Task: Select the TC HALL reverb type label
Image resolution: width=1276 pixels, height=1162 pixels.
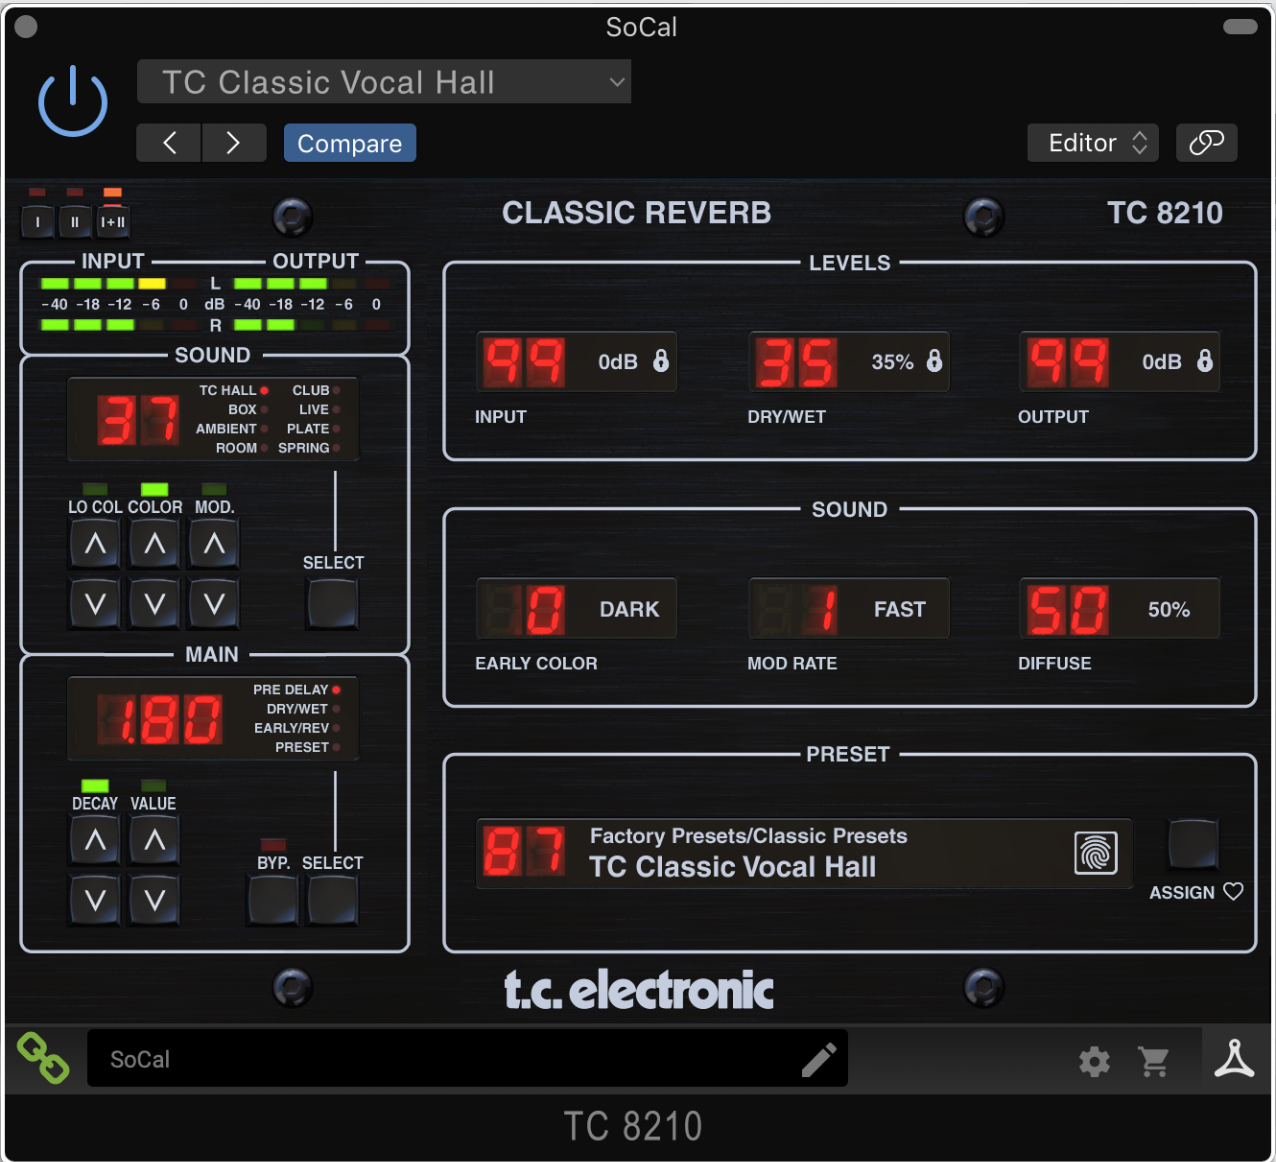Action: (227, 390)
